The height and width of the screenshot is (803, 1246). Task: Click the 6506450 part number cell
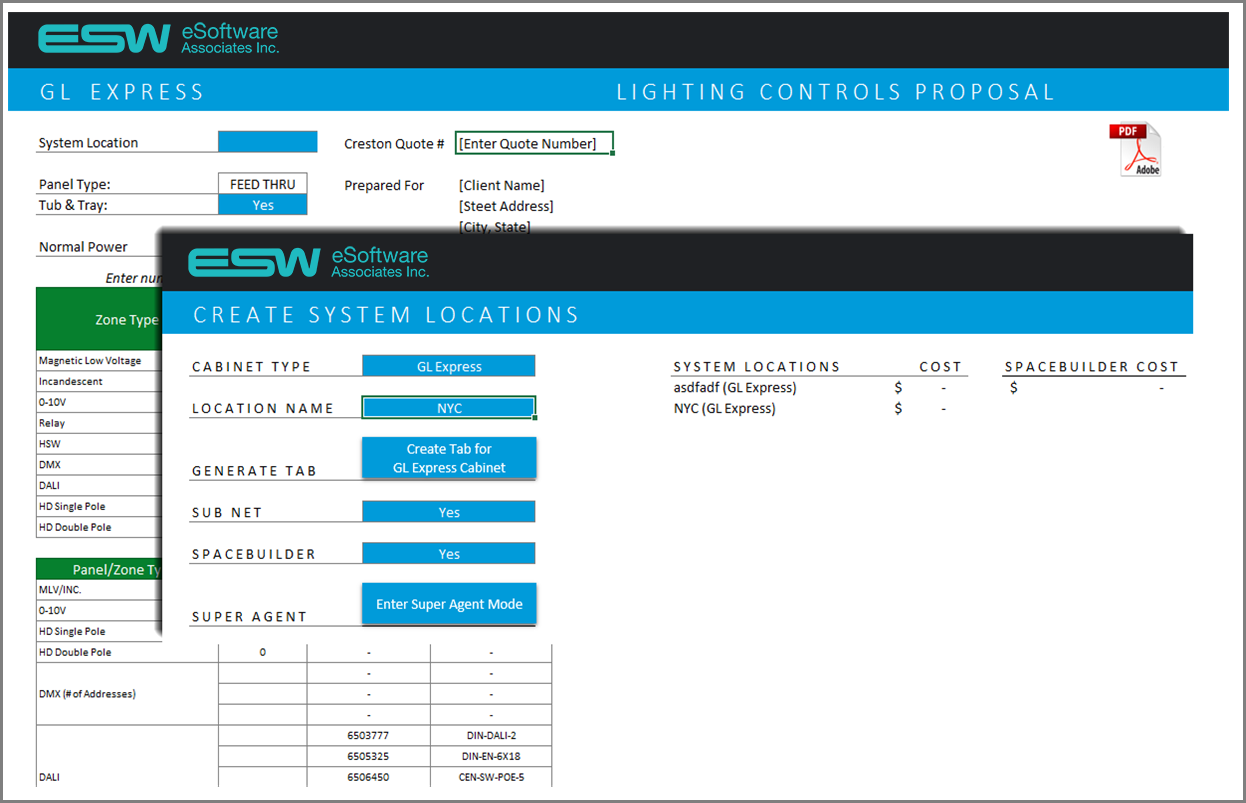[x=368, y=777]
